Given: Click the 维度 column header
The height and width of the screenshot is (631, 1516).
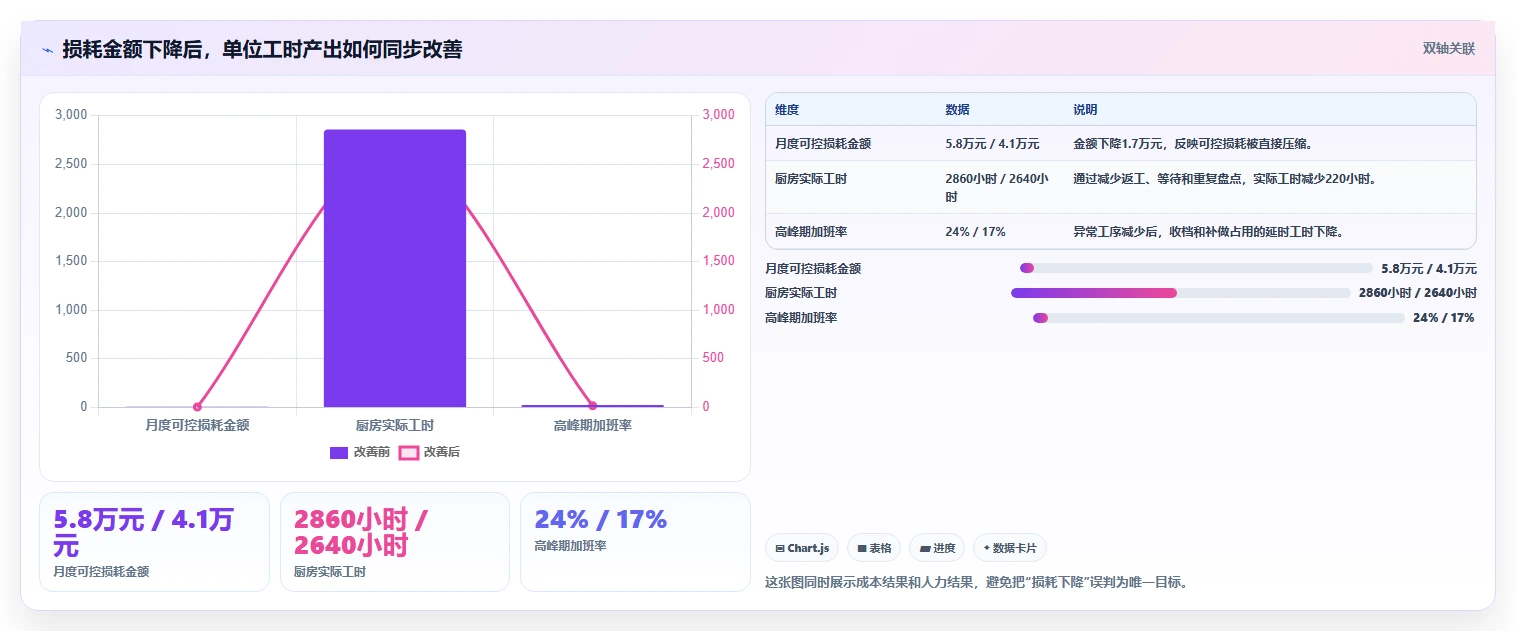Looking at the screenshot, I should pyautogui.click(x=787, y=110).
